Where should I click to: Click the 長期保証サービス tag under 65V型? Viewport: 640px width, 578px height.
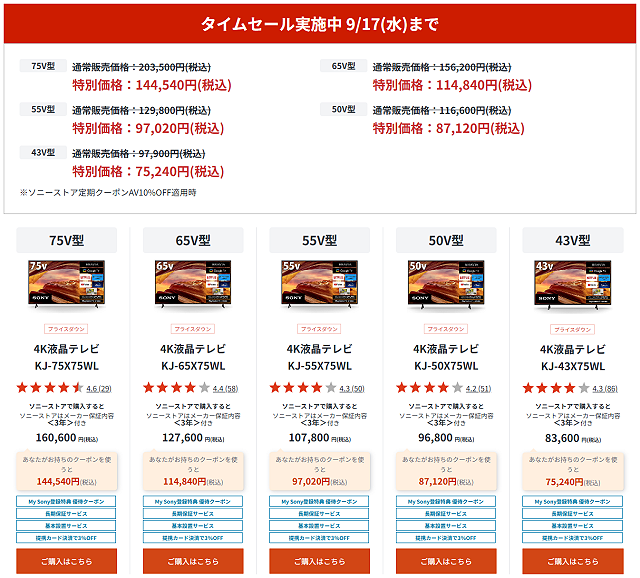[x=193, y=514]
